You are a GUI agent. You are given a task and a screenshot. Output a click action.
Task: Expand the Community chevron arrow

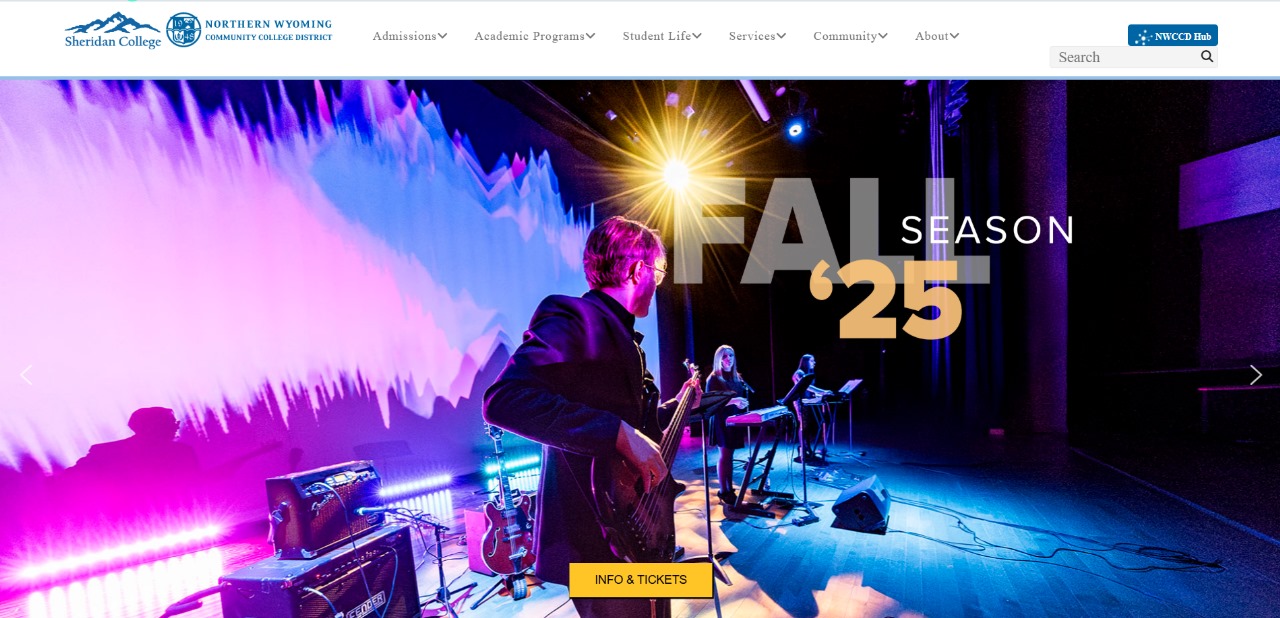pos(883,36)
